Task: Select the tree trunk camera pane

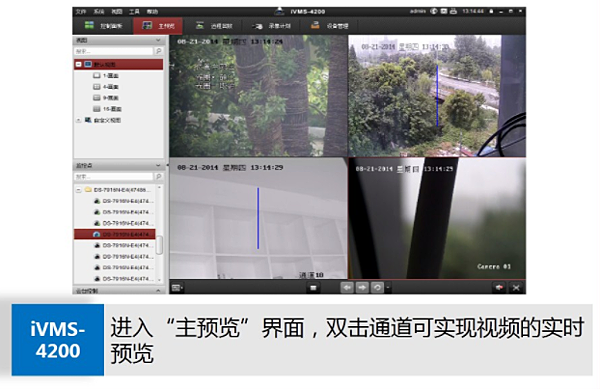Action: 258,96
